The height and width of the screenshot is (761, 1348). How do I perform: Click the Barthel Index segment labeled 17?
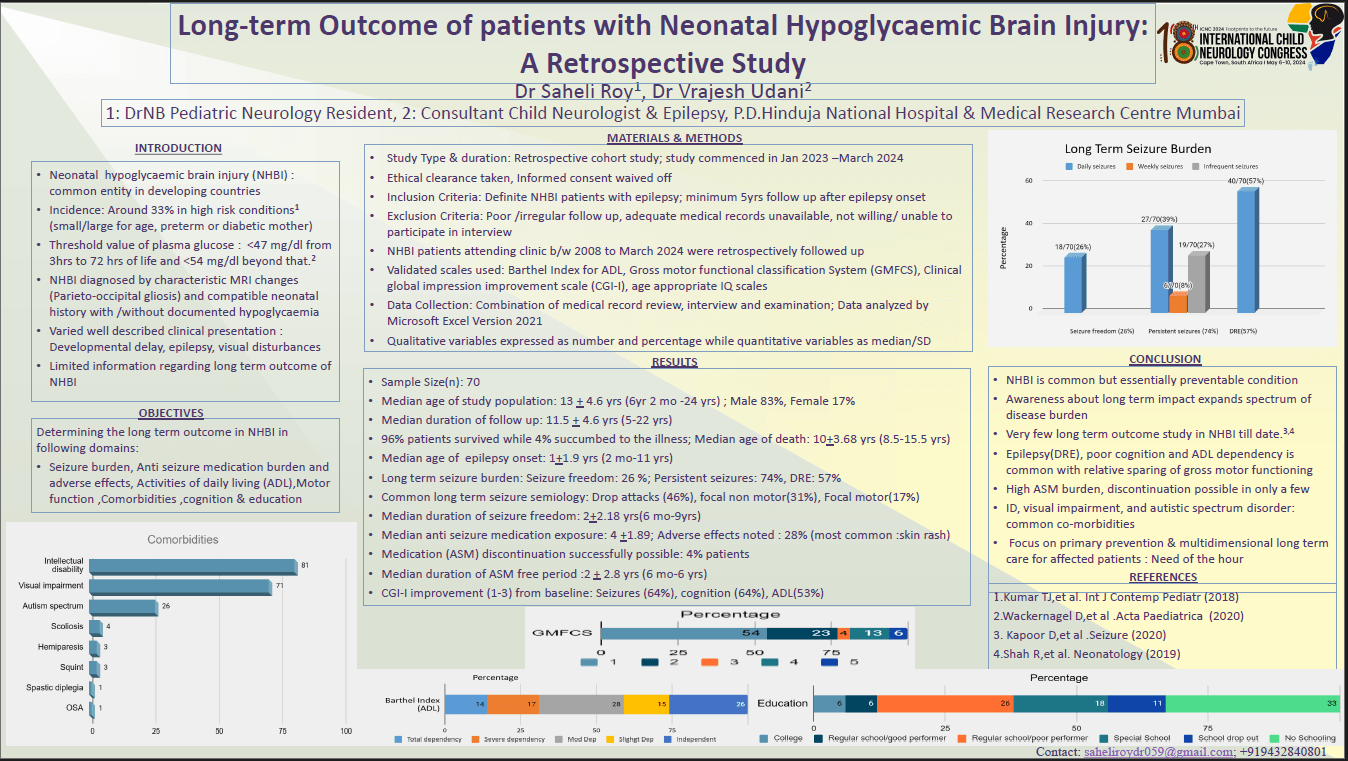click(x=513, y=704)
